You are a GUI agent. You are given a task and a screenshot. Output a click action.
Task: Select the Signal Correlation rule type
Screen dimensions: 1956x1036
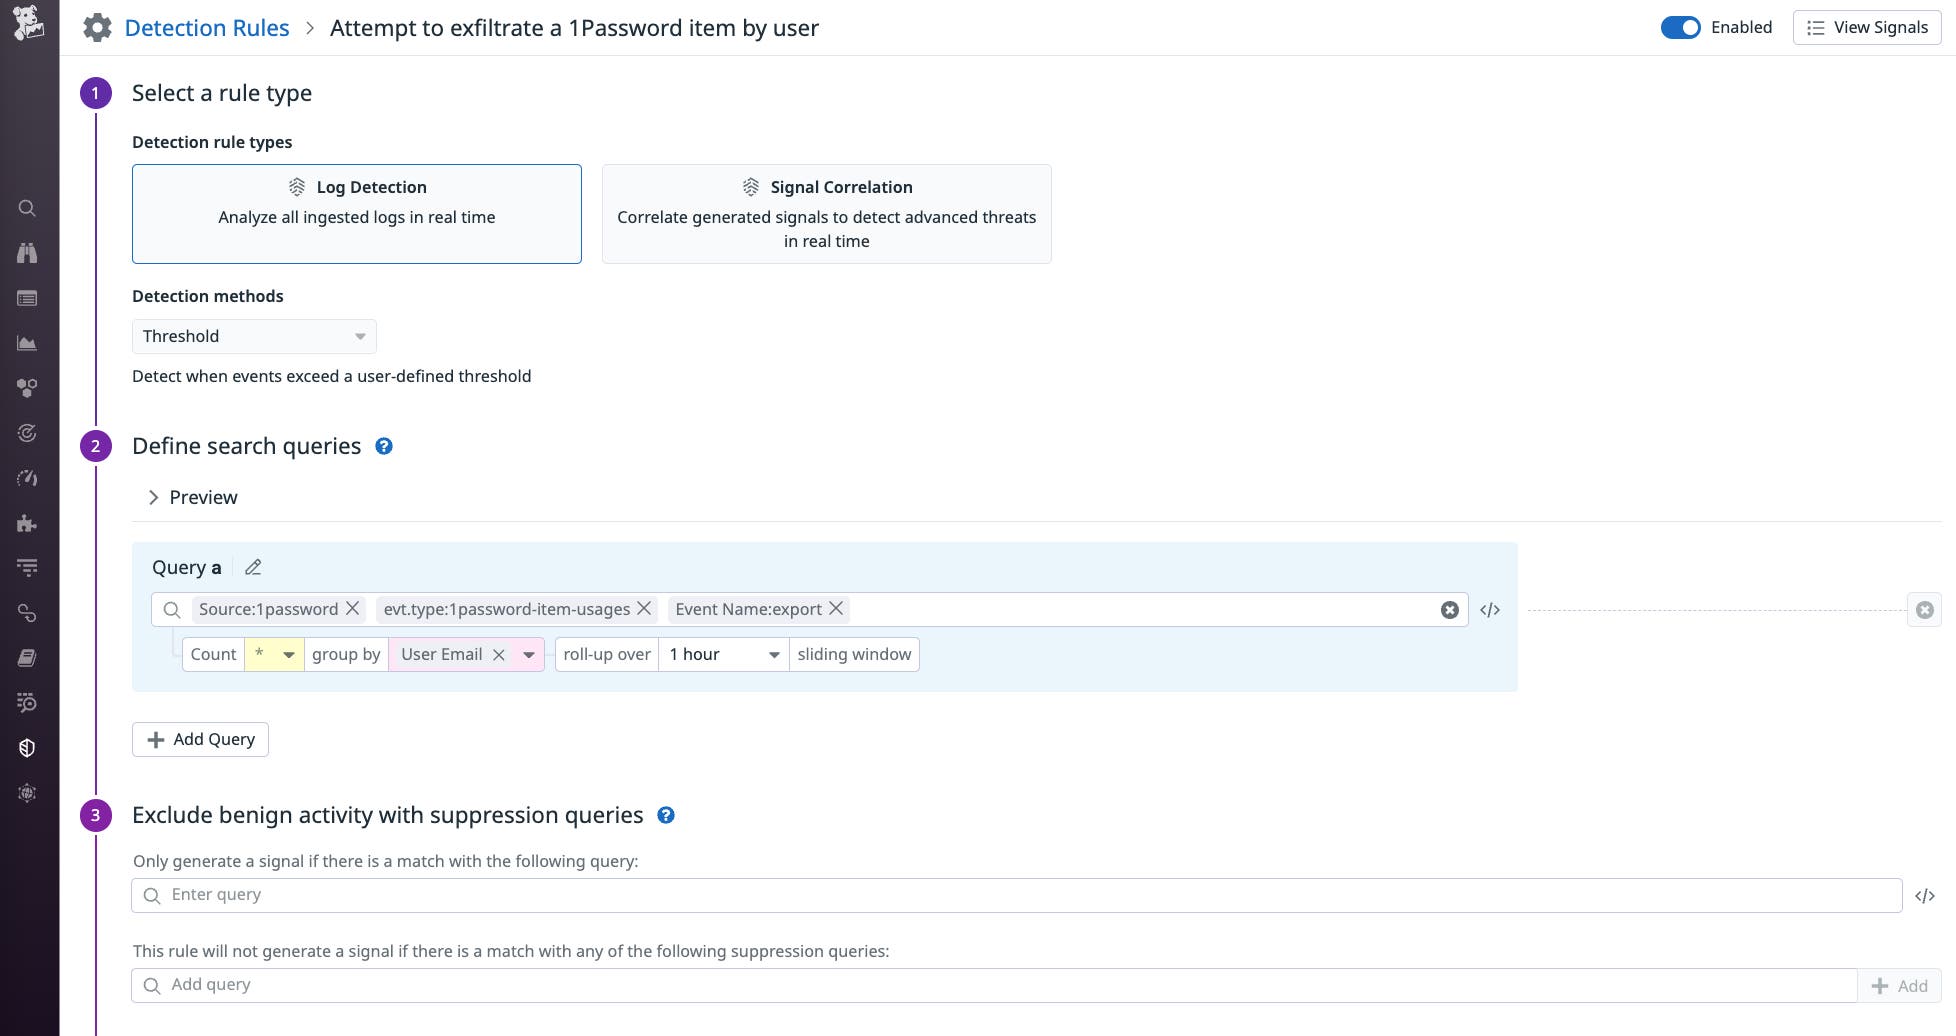pyautogui.click(x=826, y=213)
